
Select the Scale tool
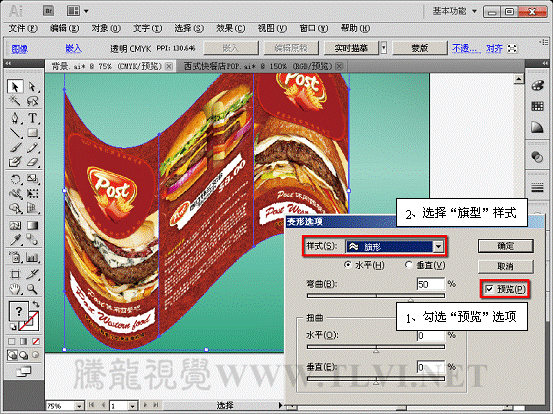32,179
